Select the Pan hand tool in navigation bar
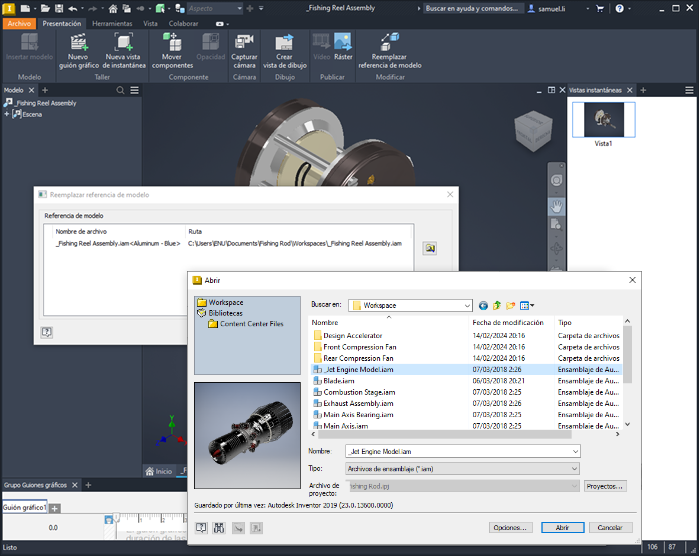700x556 pixels. [556, 206]
